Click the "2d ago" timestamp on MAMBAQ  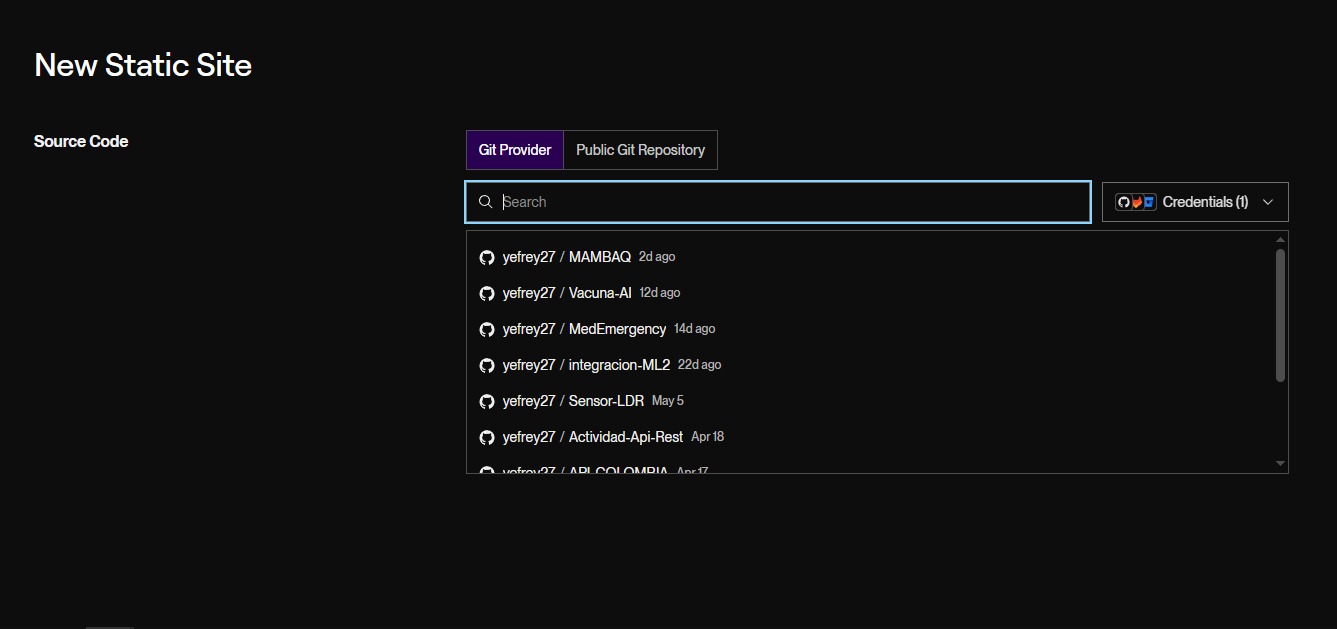click(657, 257)
